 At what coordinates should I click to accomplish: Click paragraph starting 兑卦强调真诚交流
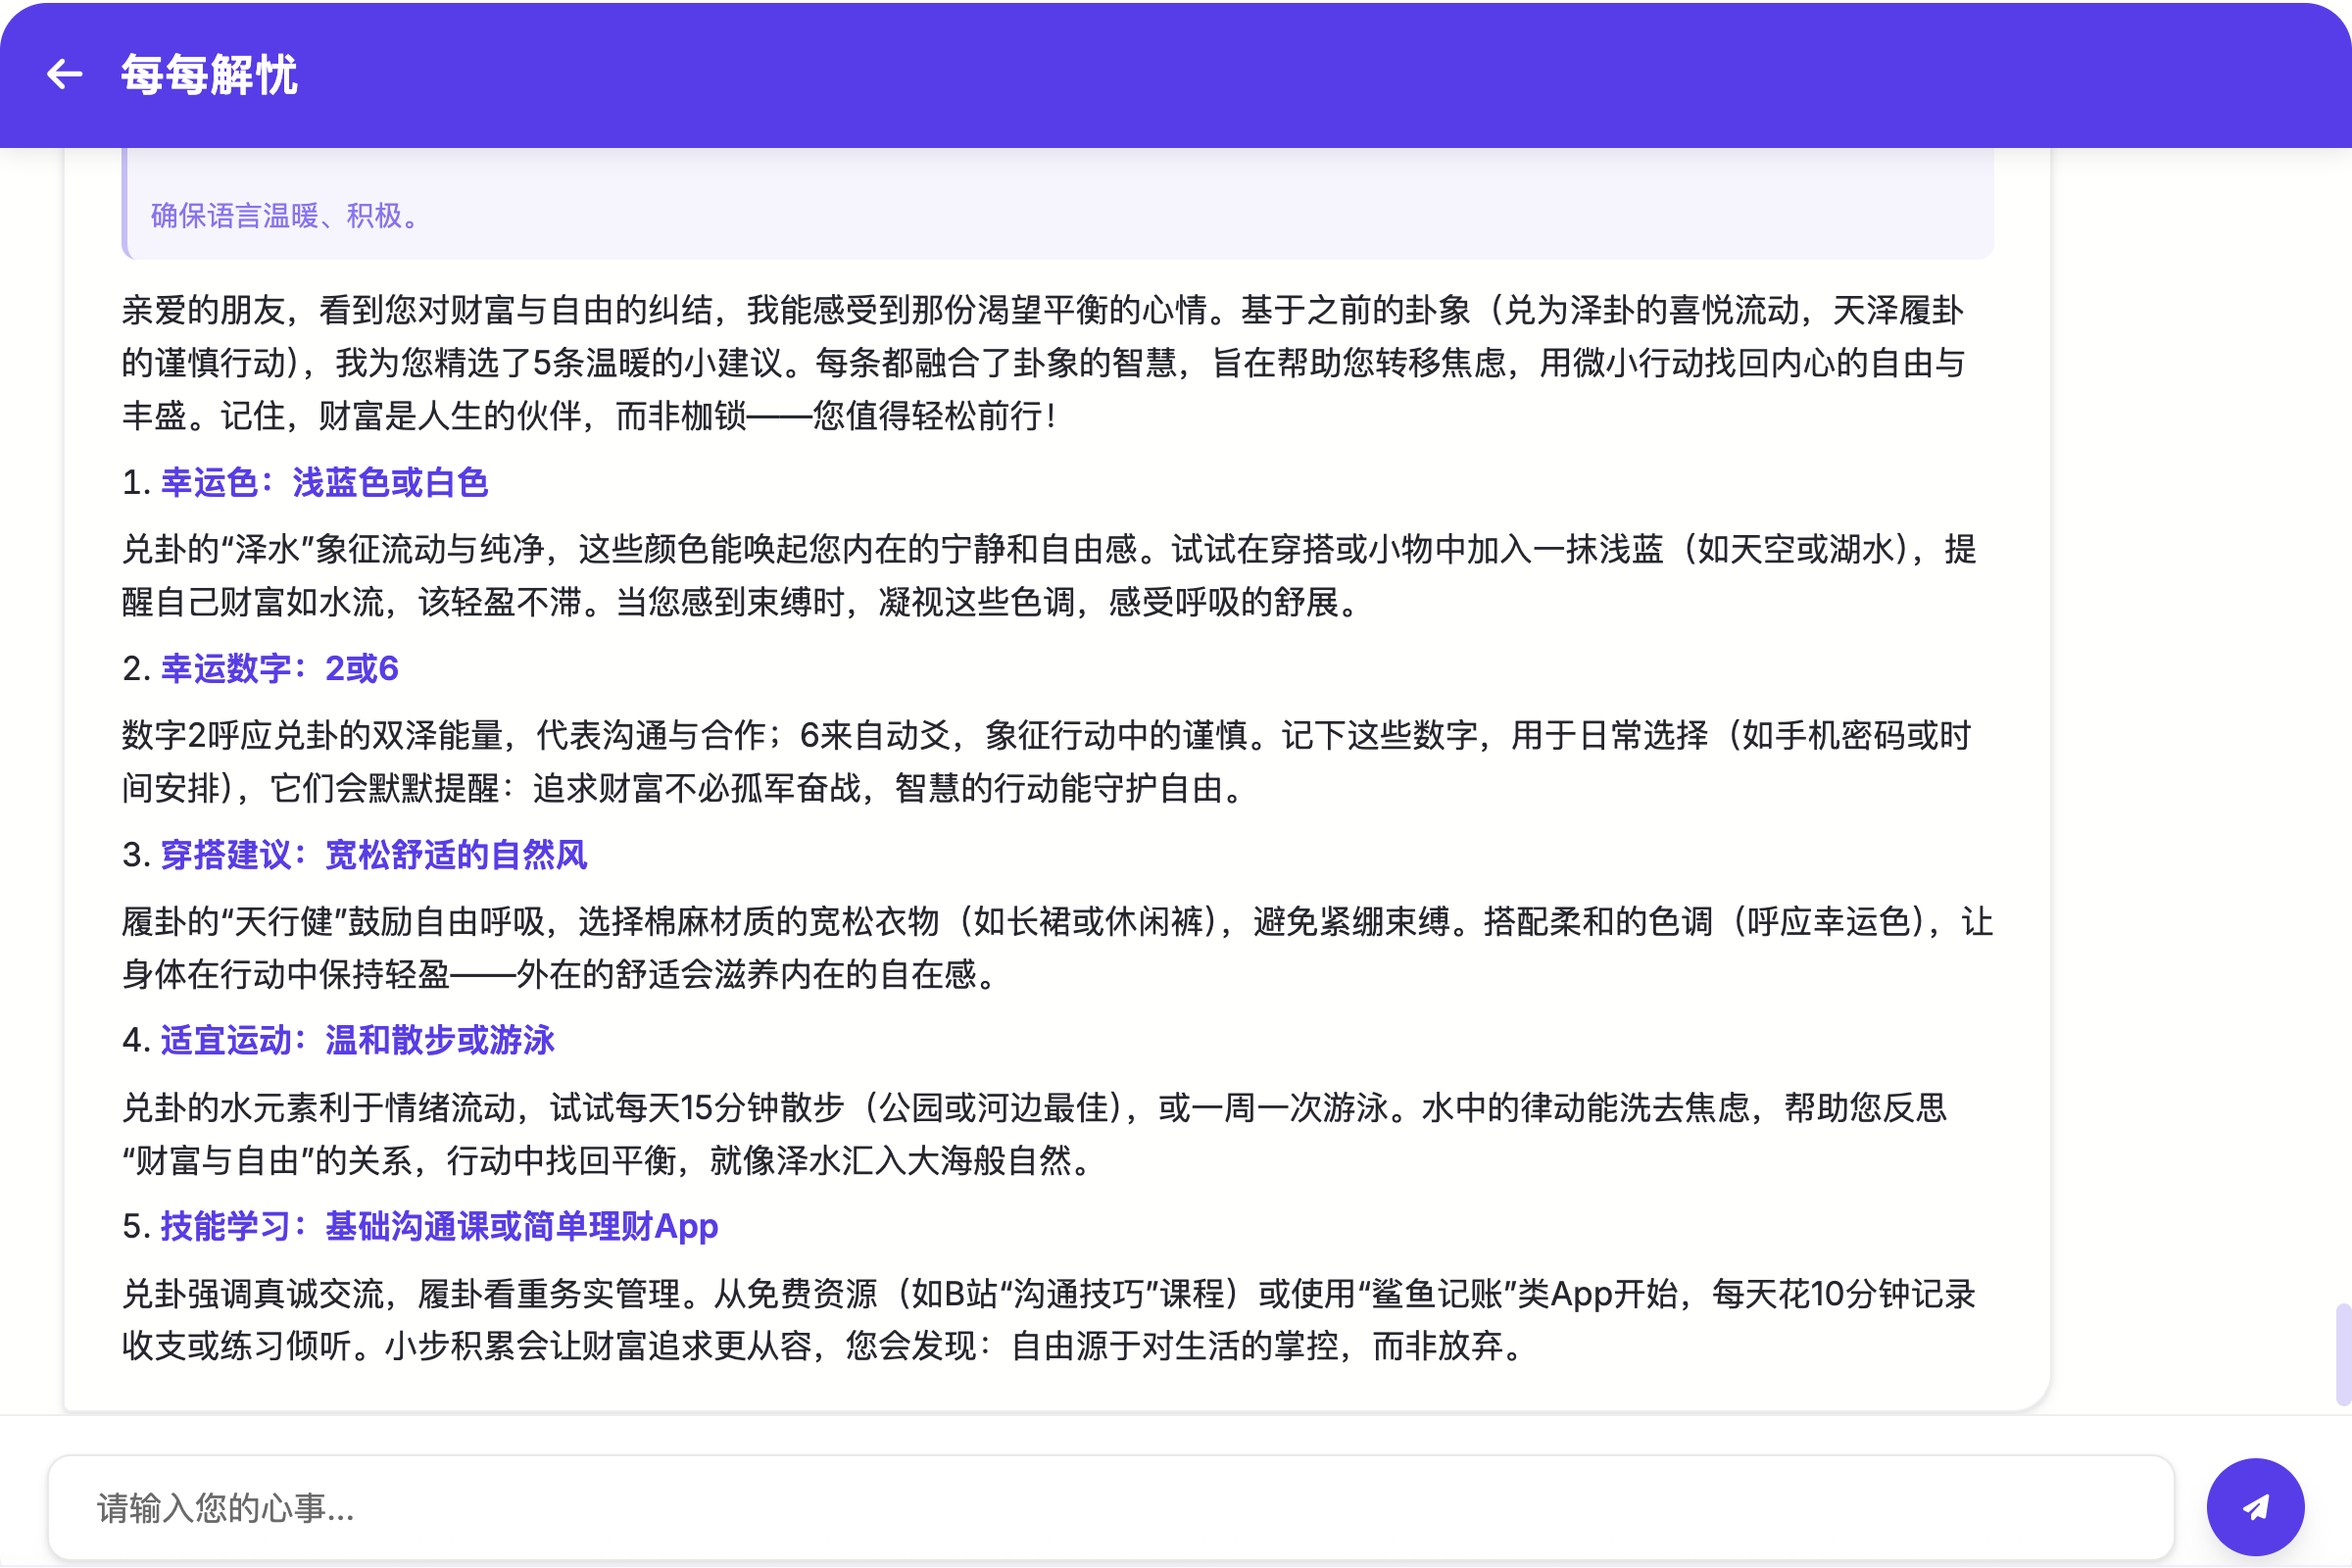1049,1320
